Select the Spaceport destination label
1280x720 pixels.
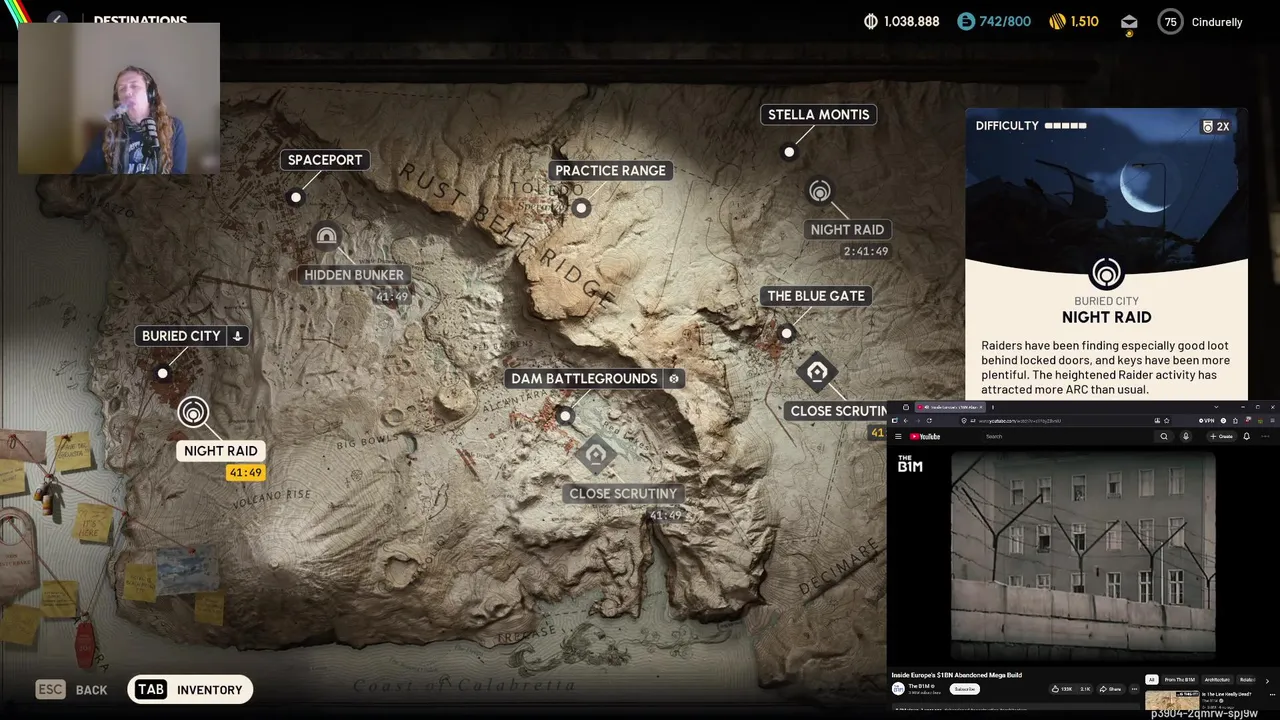(x=325, y=160)
